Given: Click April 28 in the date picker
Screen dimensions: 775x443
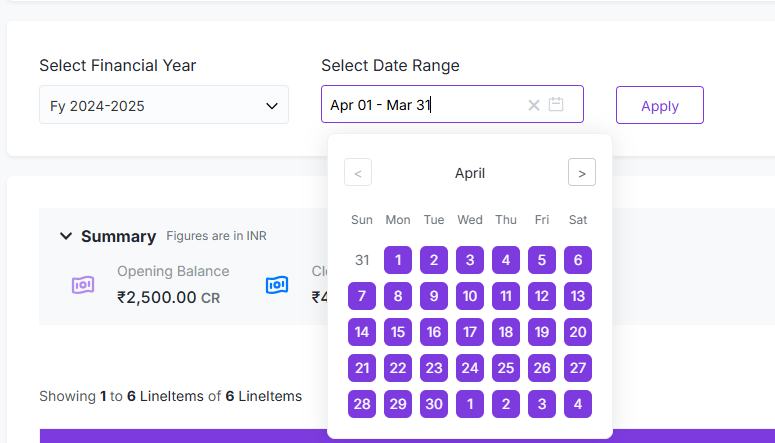Looking at the screenshot, I should click(x=362, y=404).
